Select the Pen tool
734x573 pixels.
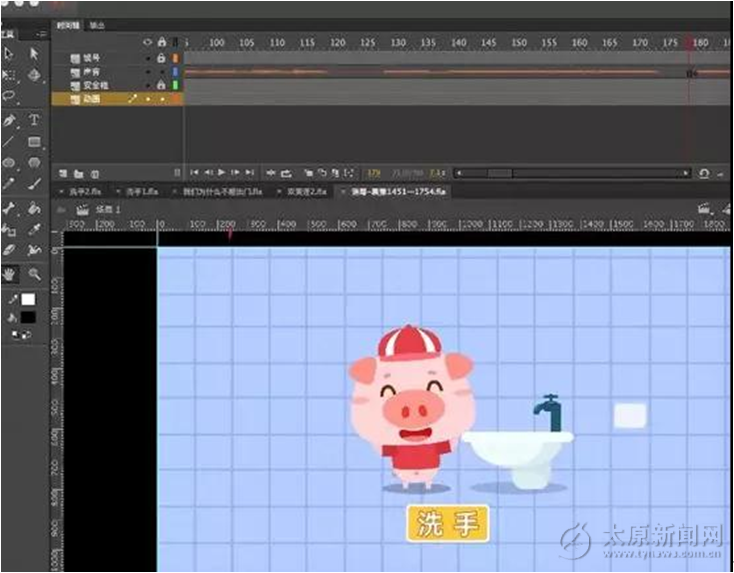coord(9,120)
